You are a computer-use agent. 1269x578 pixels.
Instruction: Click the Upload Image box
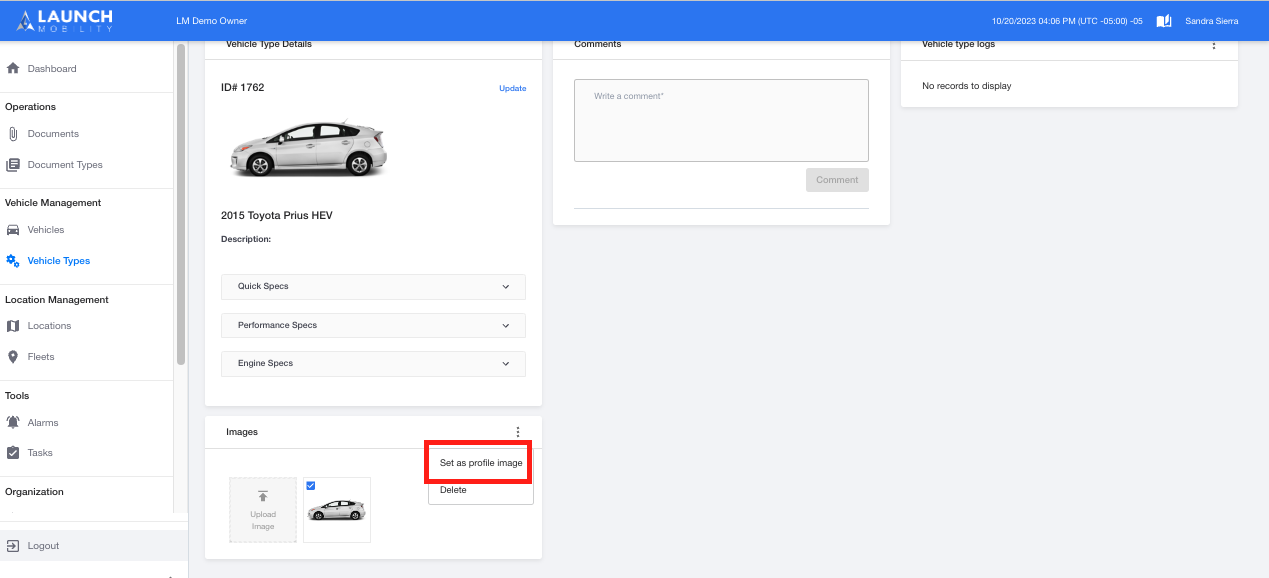(263, 510)
